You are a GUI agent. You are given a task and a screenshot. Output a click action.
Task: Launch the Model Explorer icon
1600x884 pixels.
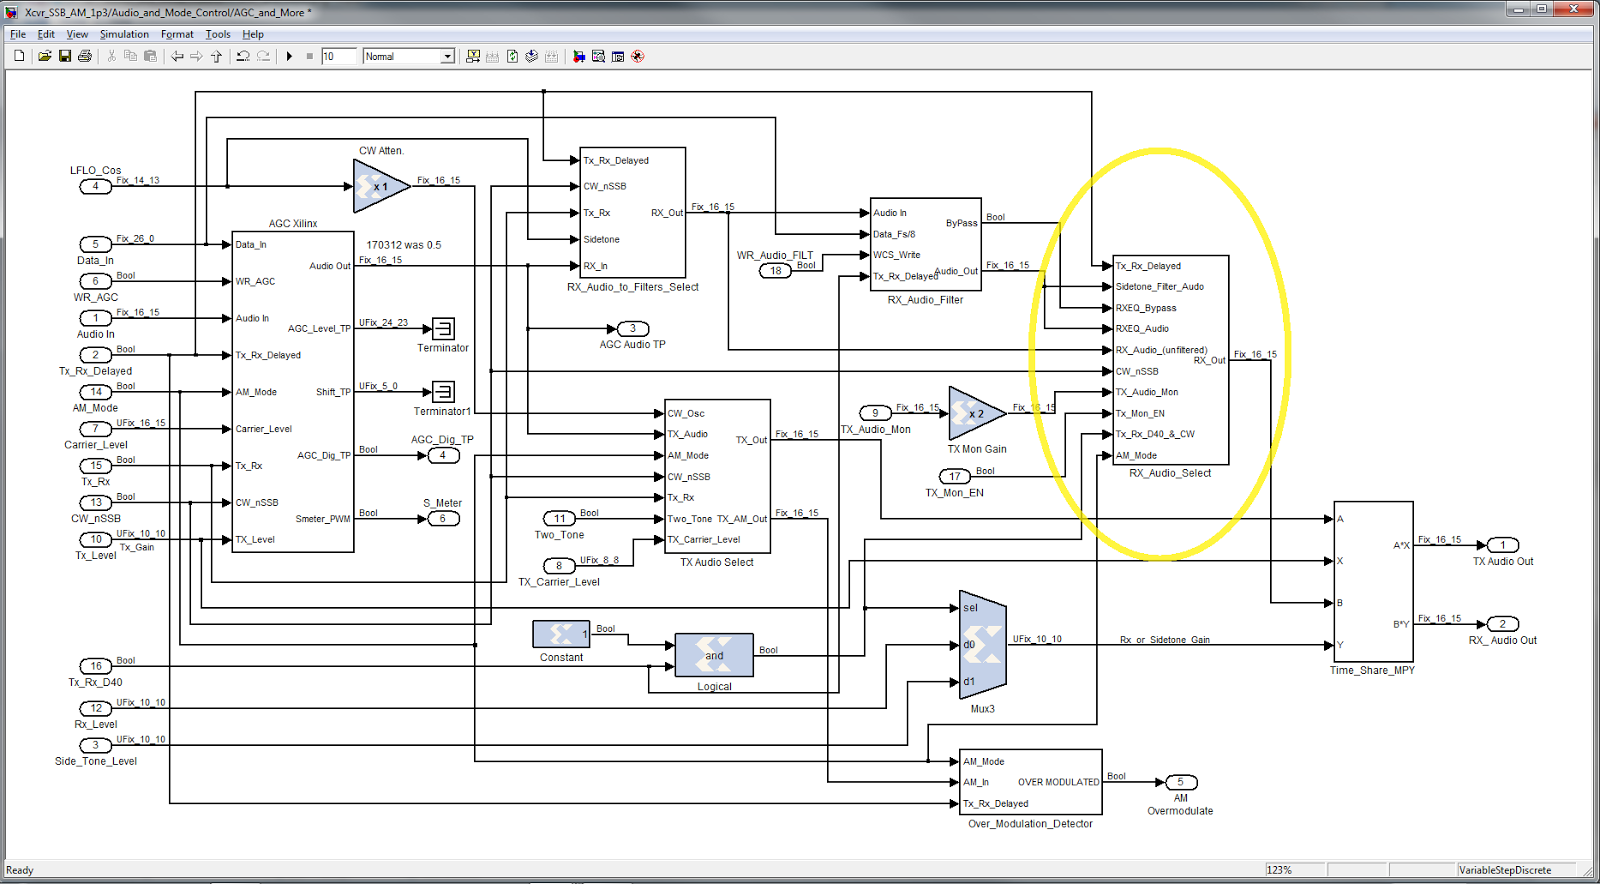click(x=598, y=56)
